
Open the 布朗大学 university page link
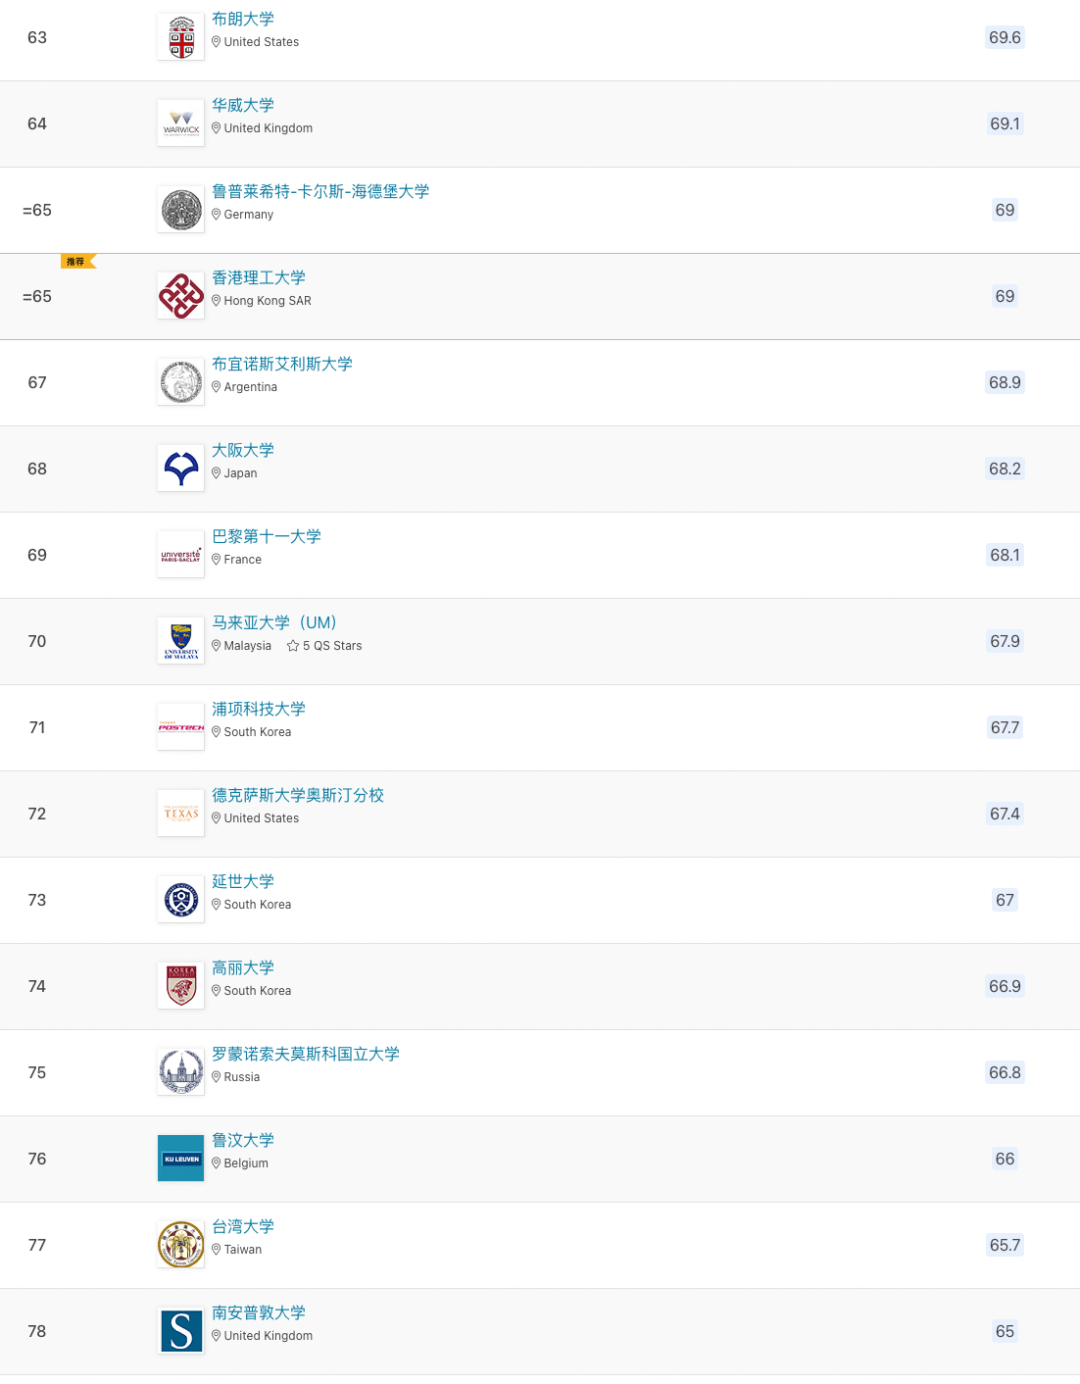click(x=241, y=18)
